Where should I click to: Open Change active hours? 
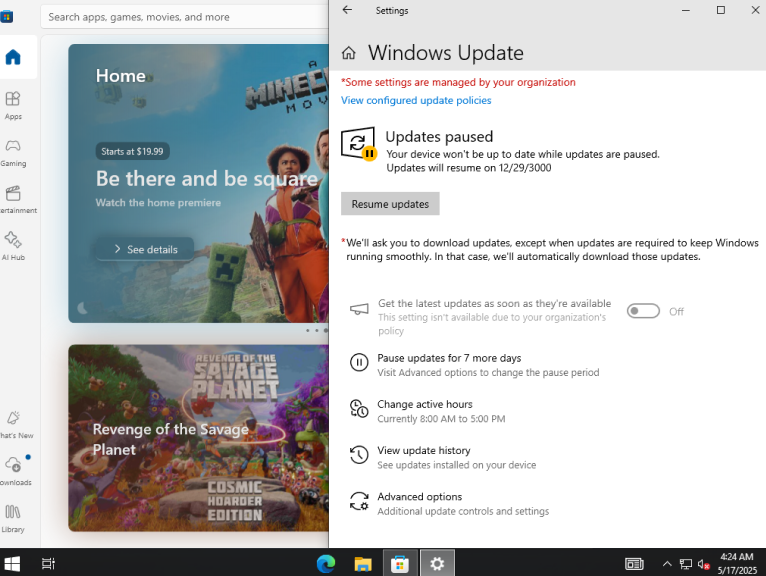tap(425, 405)
